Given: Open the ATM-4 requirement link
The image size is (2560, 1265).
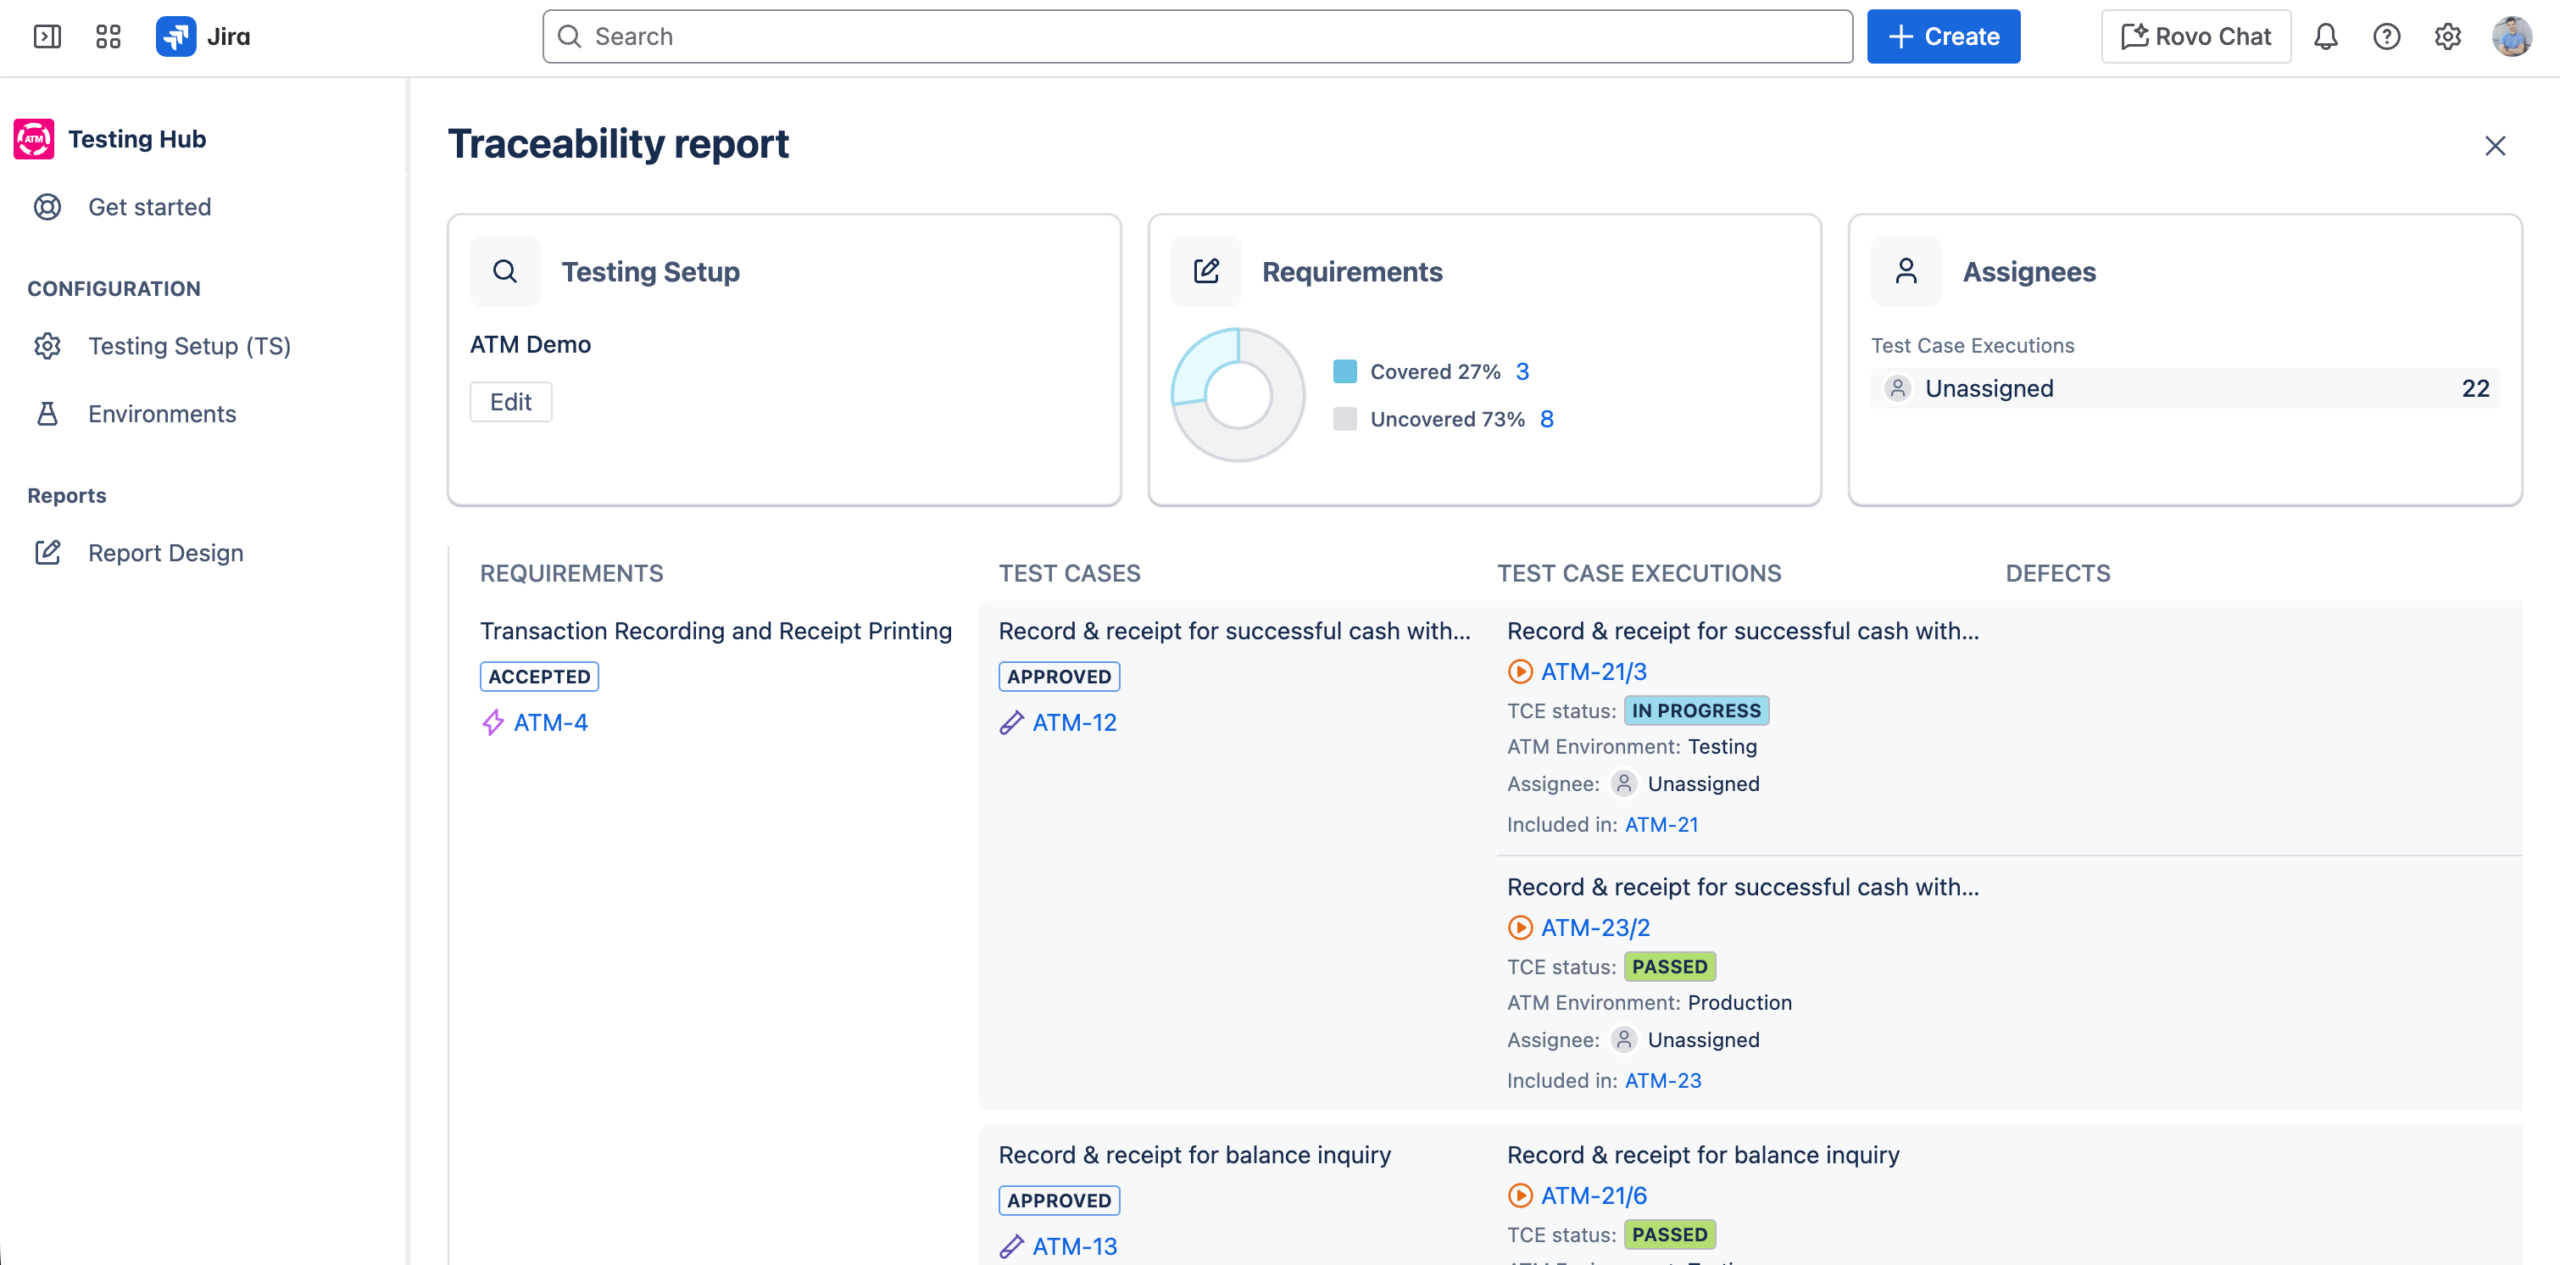Looking at the screenshot, I should 550,723.
